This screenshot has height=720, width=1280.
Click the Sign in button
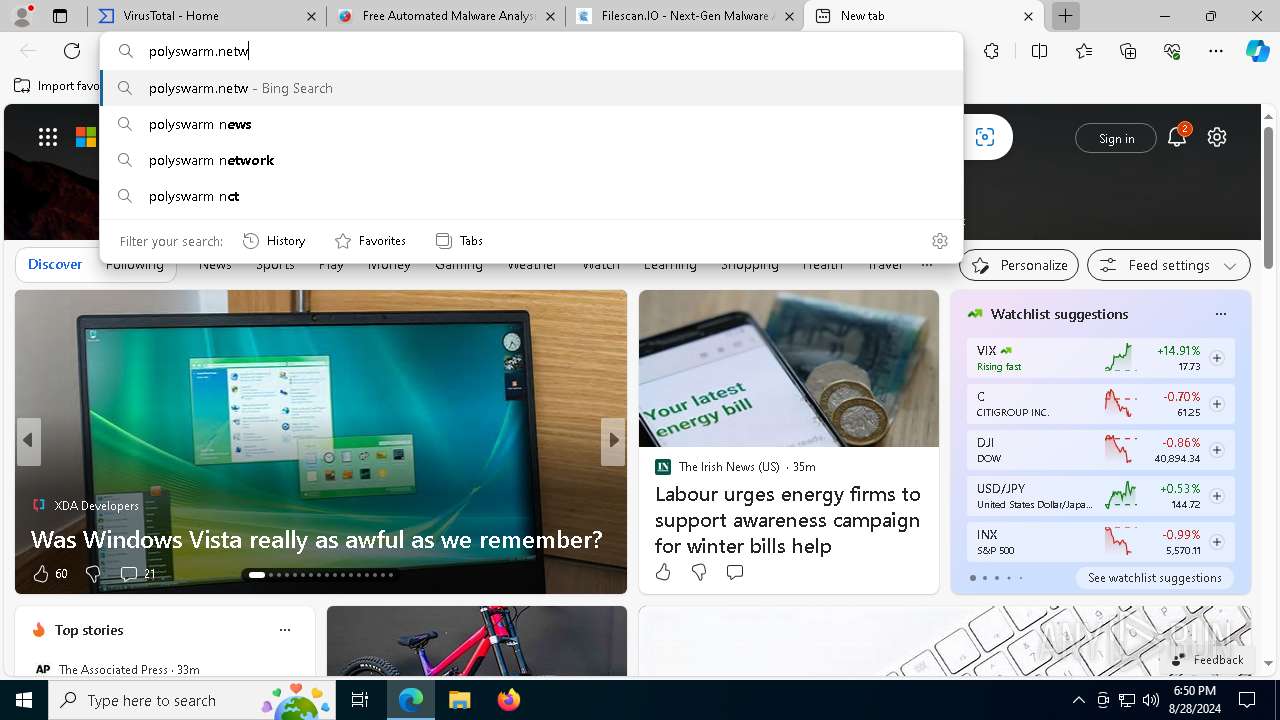(x=1116, y=138)
